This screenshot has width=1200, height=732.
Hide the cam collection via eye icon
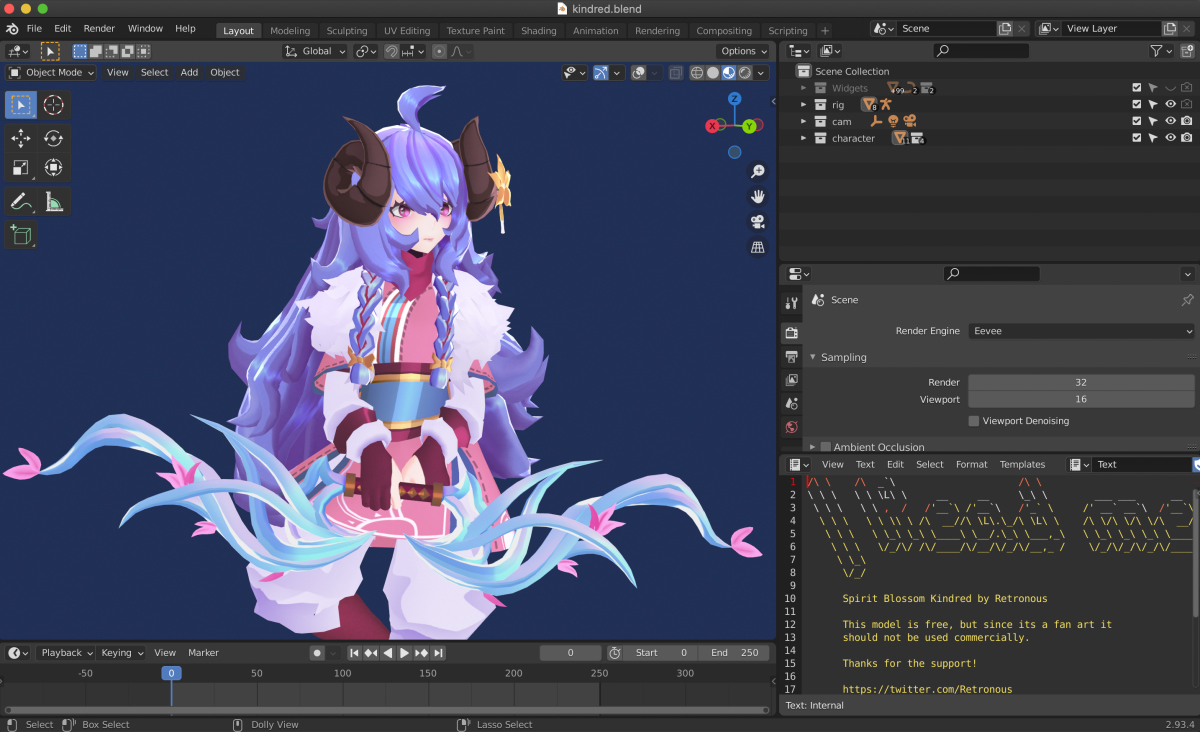pyautogui.click(x=1170, y=122)
